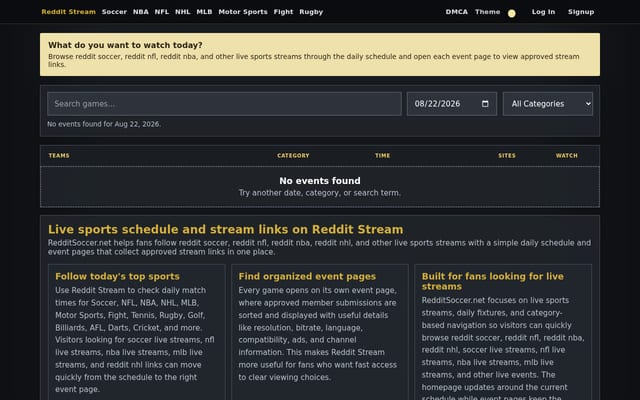Expand the All Categories dropdown
The width and height of the screenshot is (640, 400).
click(548, 104)
